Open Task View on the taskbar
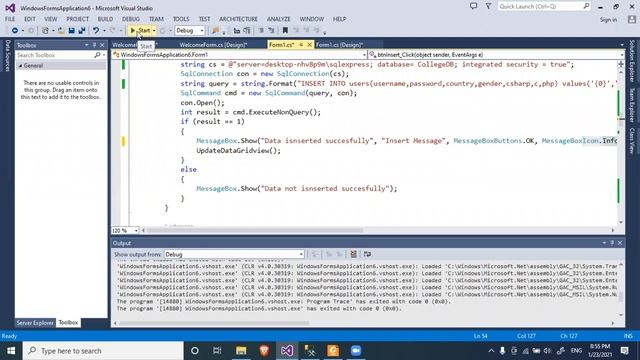This screenshot has height=360, width=640. pos(217,351)
